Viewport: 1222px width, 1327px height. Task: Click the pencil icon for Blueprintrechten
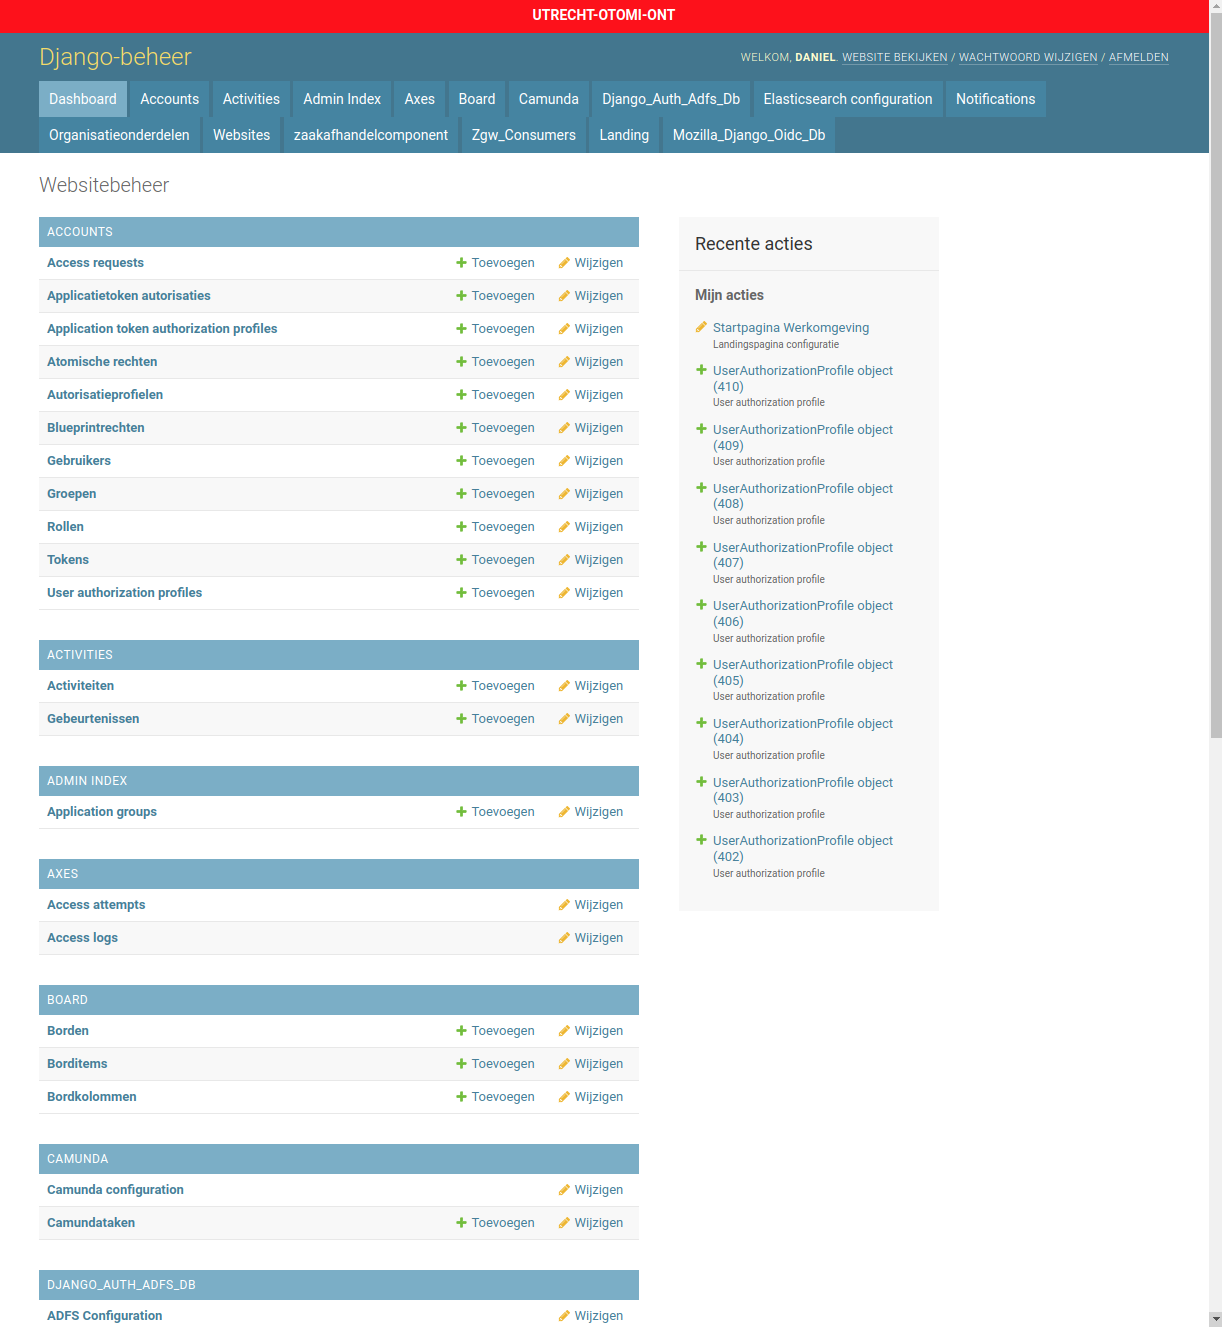pyautogui.click(x=564, y=428)
